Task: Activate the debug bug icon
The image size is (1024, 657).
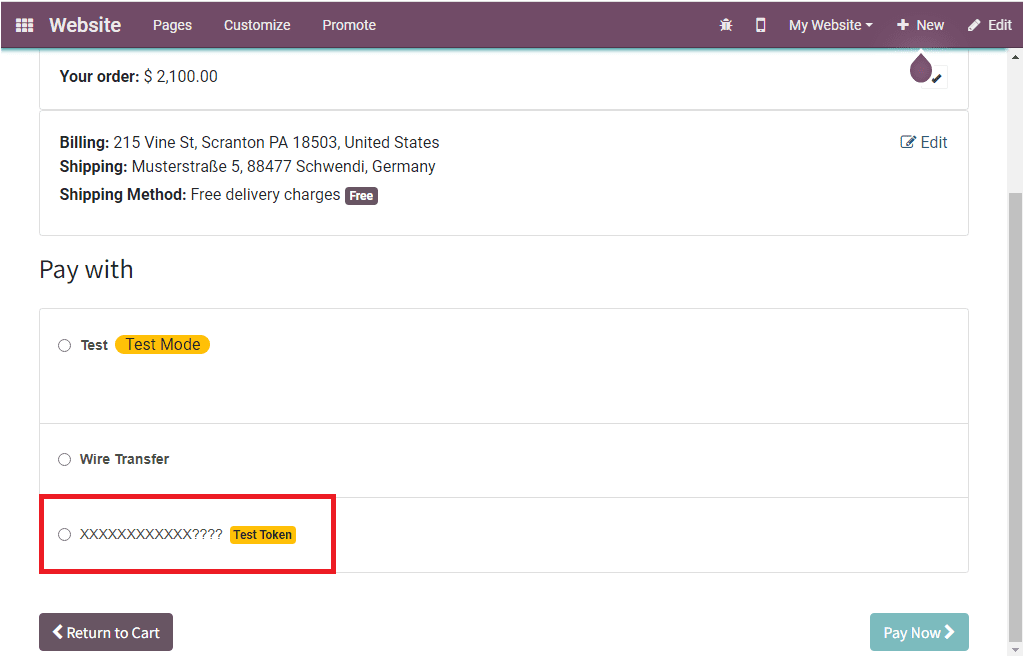Action: [726, 24]
